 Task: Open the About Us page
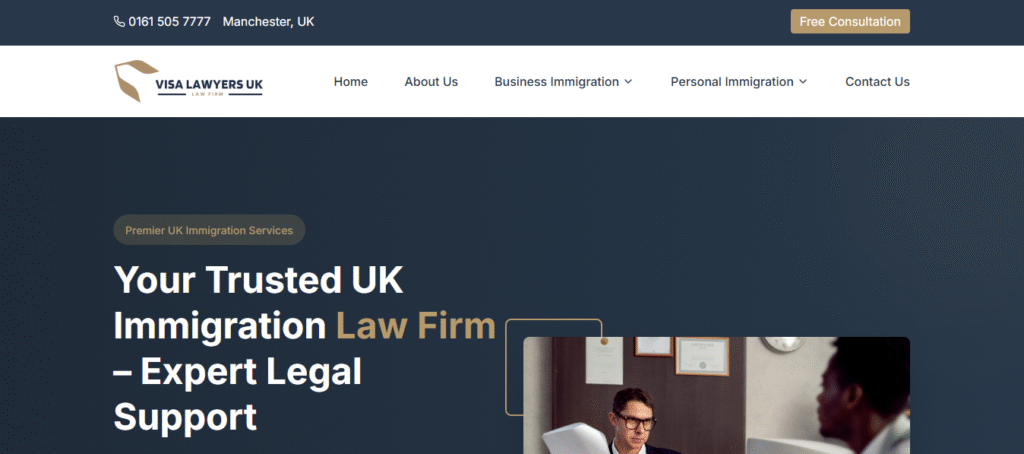(x=431, y=82)
